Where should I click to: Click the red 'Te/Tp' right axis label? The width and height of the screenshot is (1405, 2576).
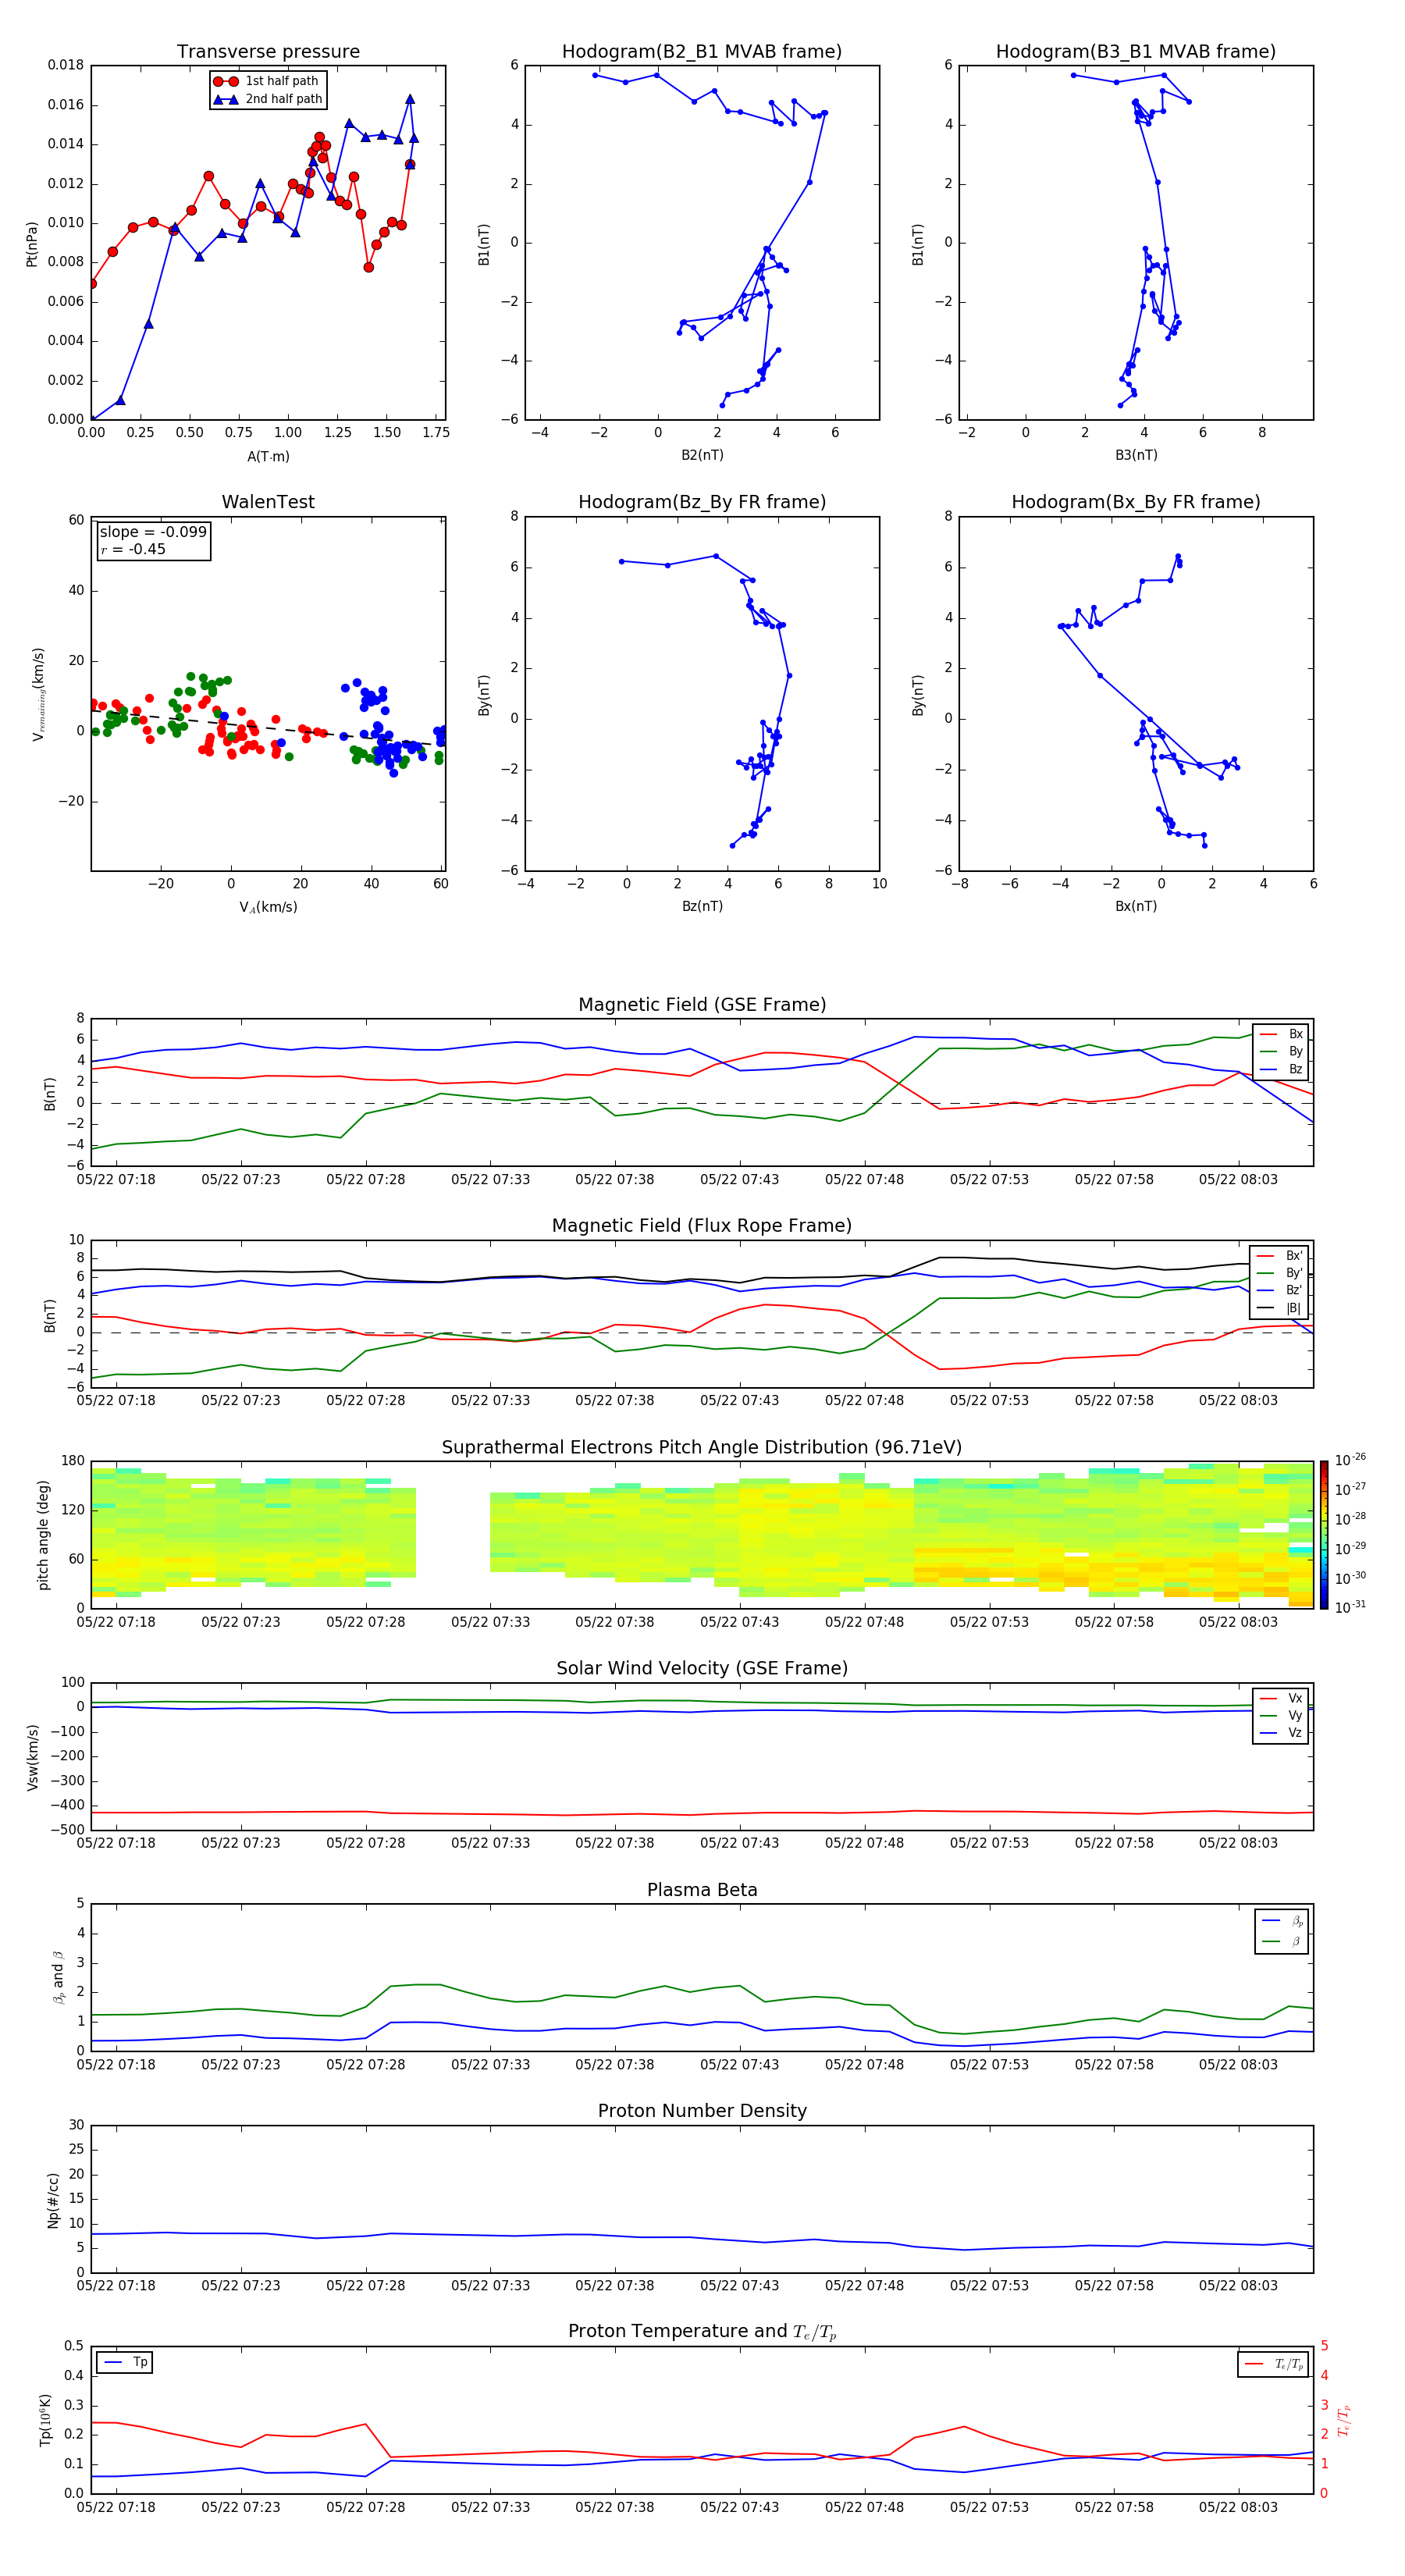[1344, 2421]
